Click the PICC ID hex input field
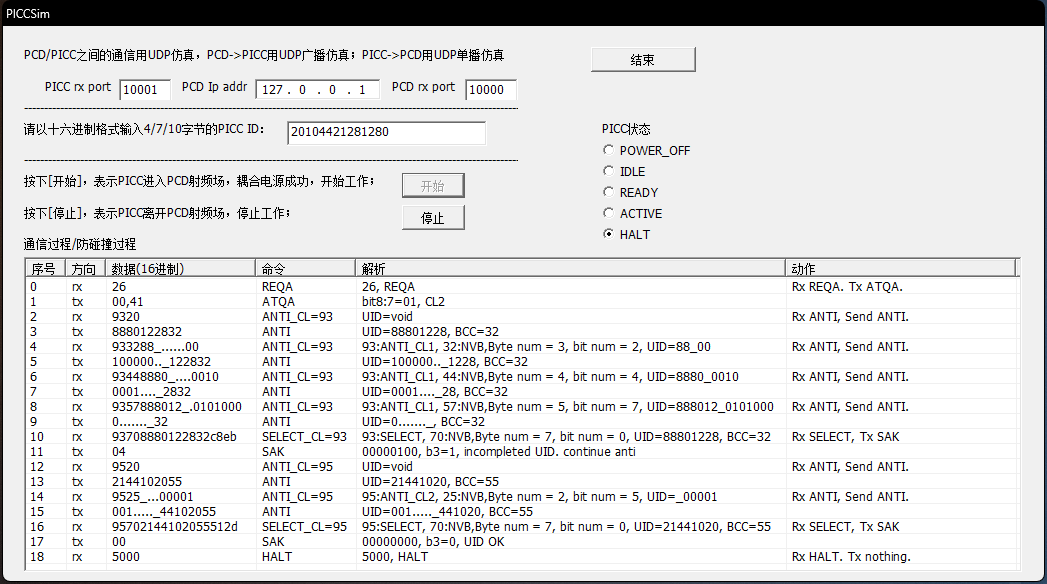This screenshot has width=1047, height=584. pyautogui.click(x=385, y=133)
